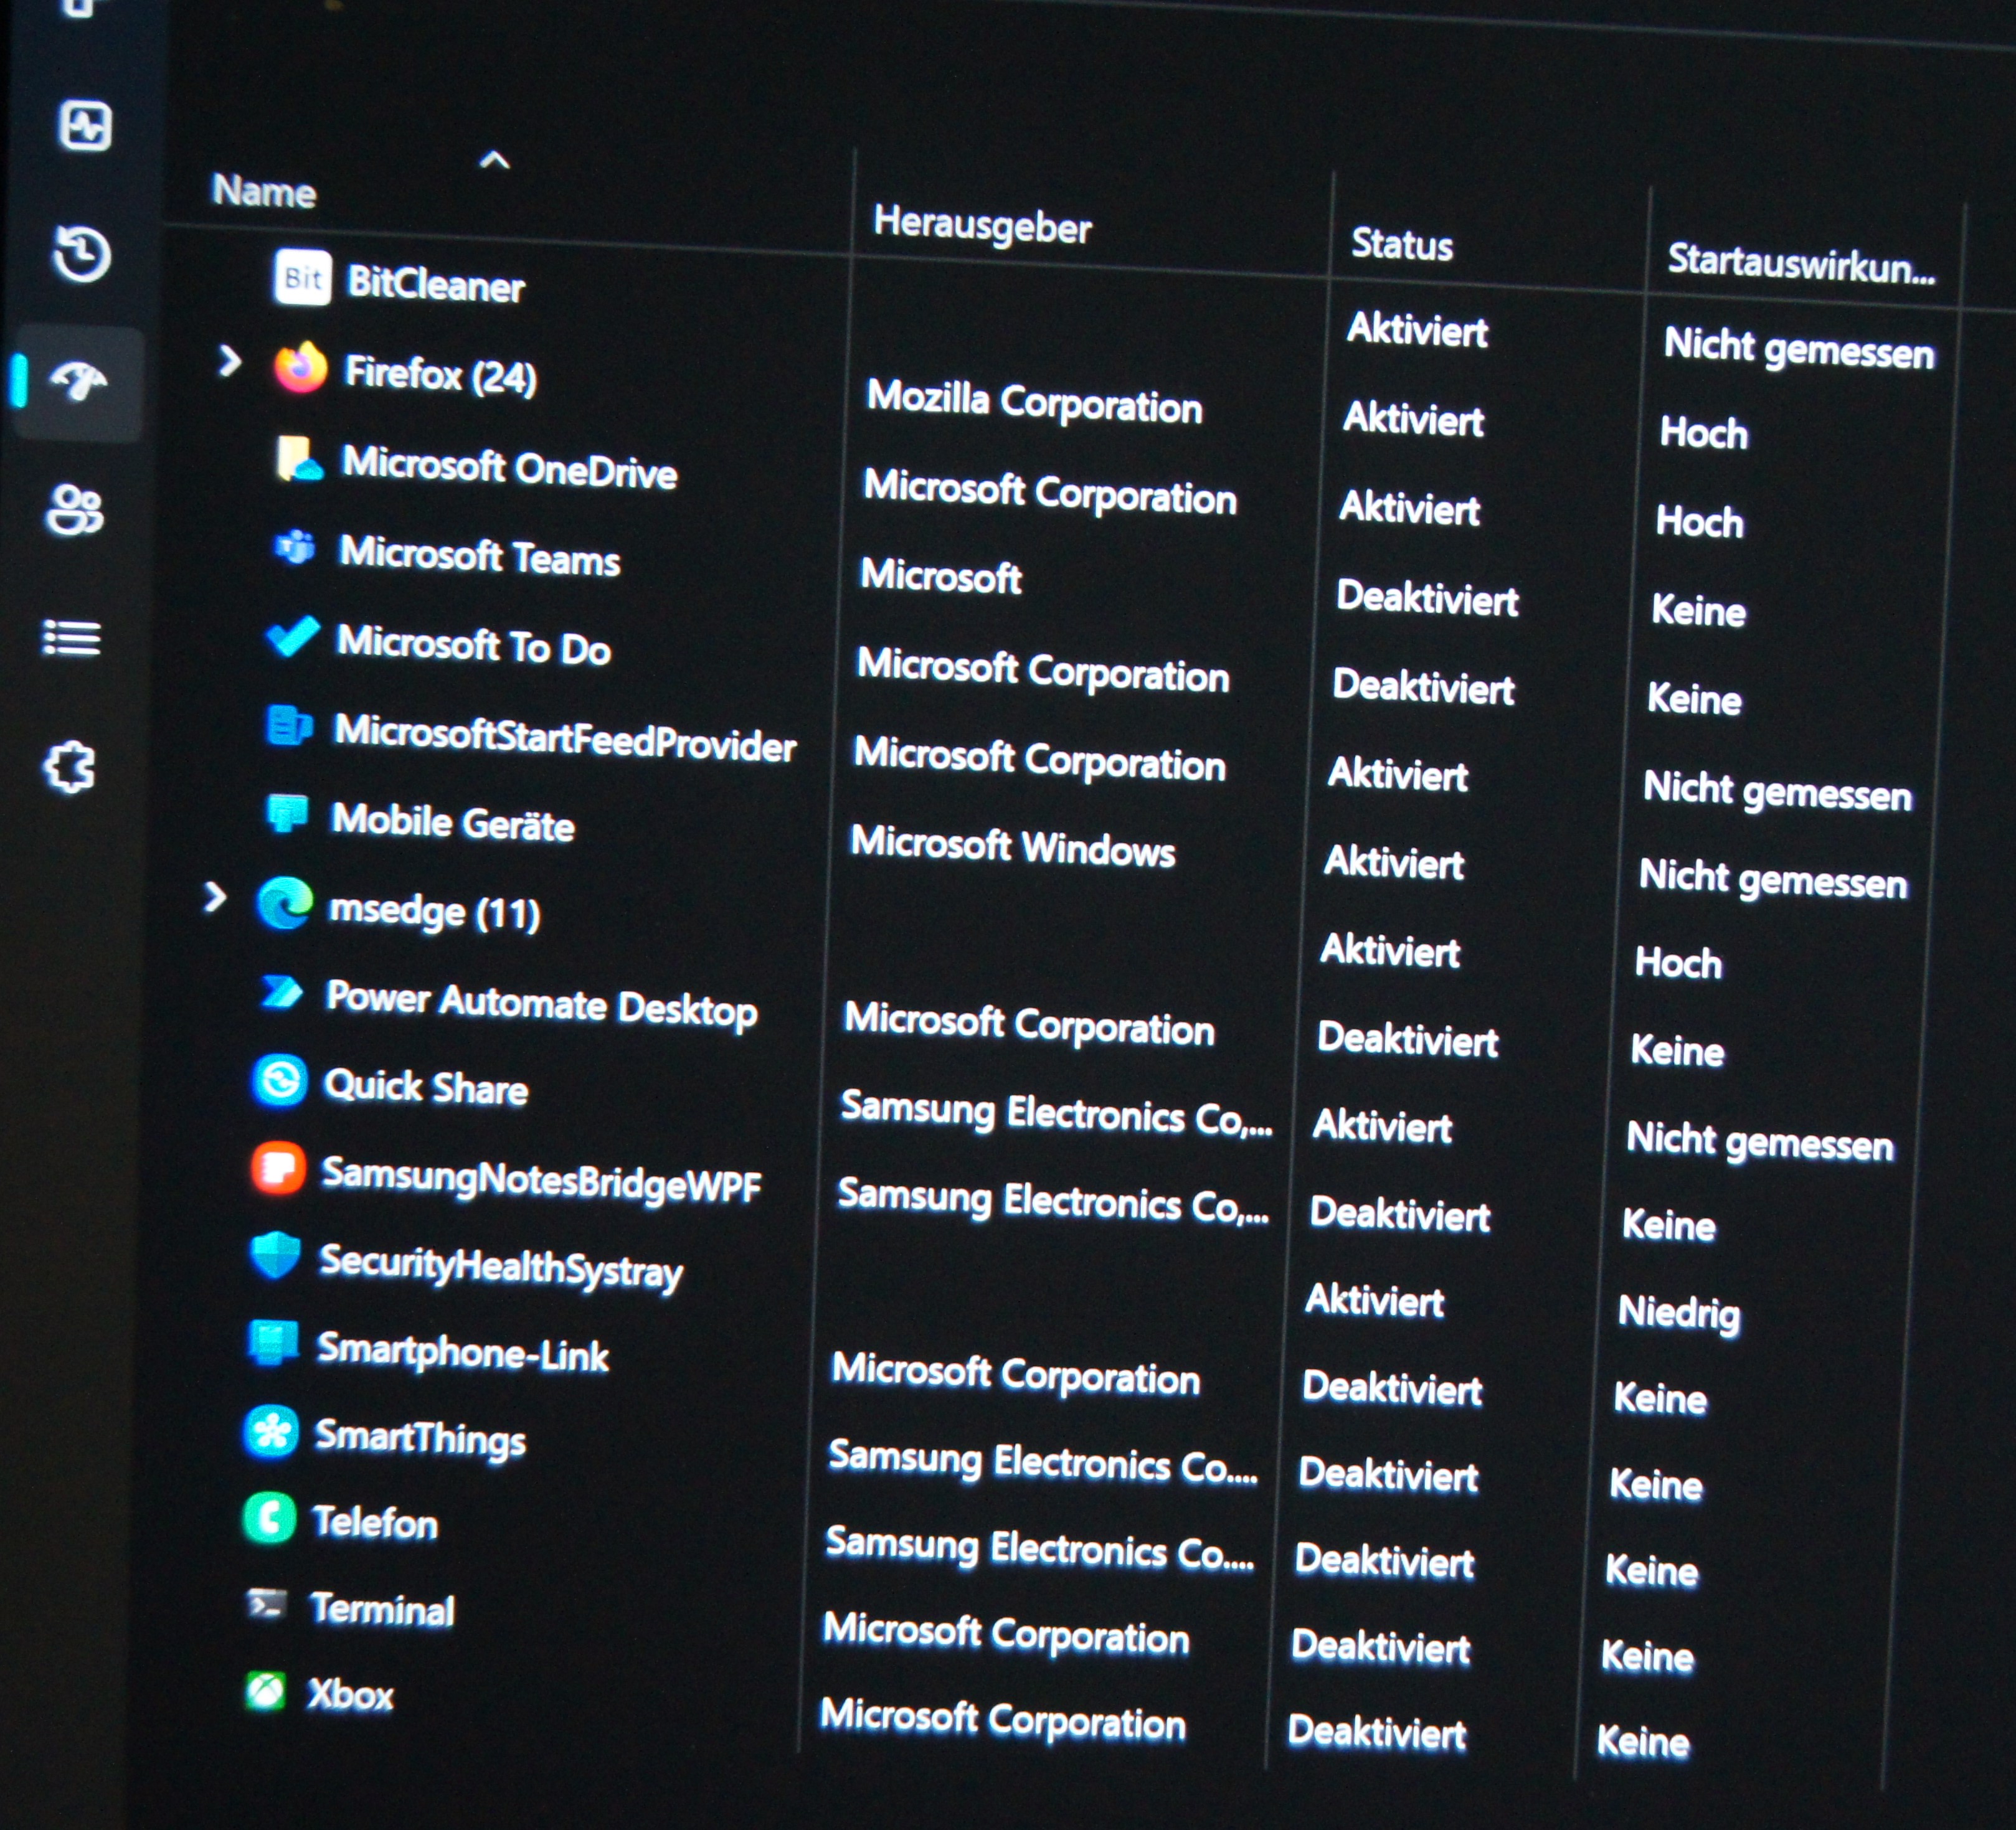Open the Users sidebar icon
The image size is (2016, 1830).
coord(75,510)
